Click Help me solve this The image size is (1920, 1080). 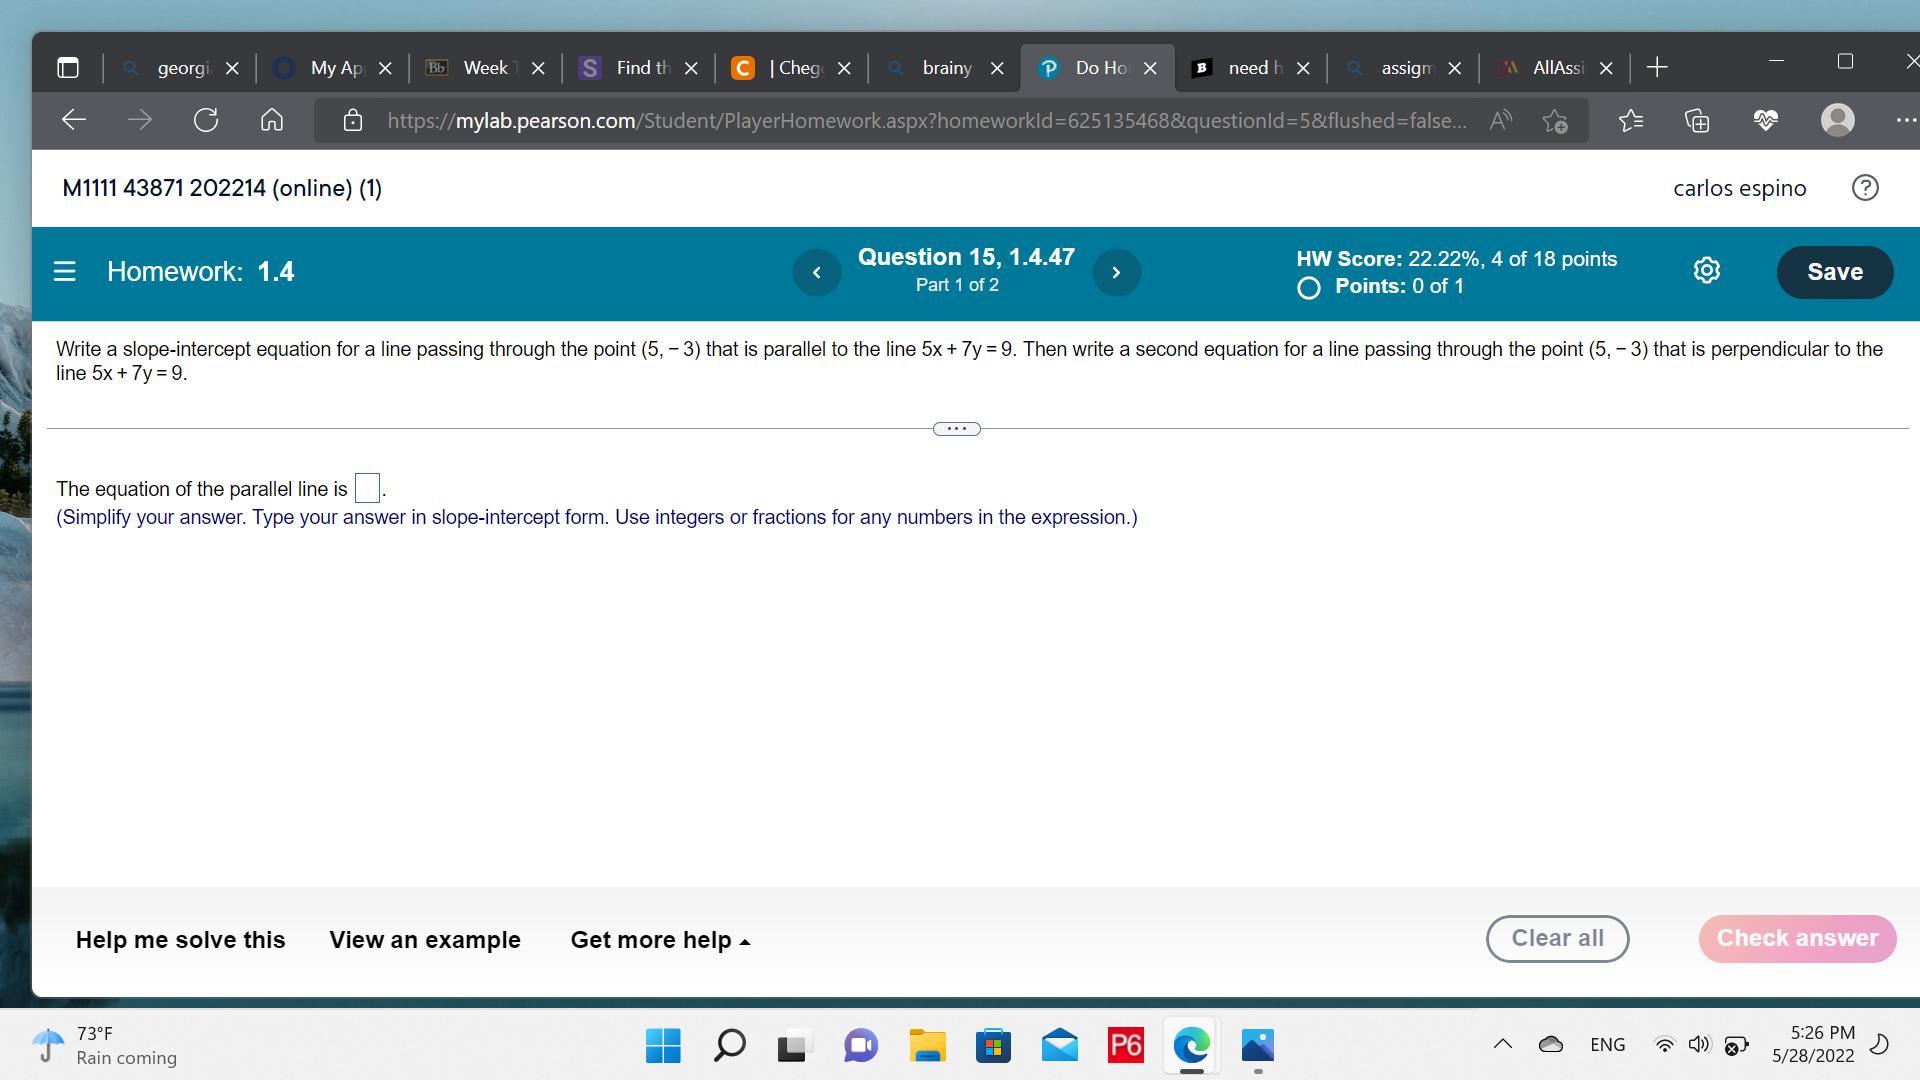(x=180, y=940)
